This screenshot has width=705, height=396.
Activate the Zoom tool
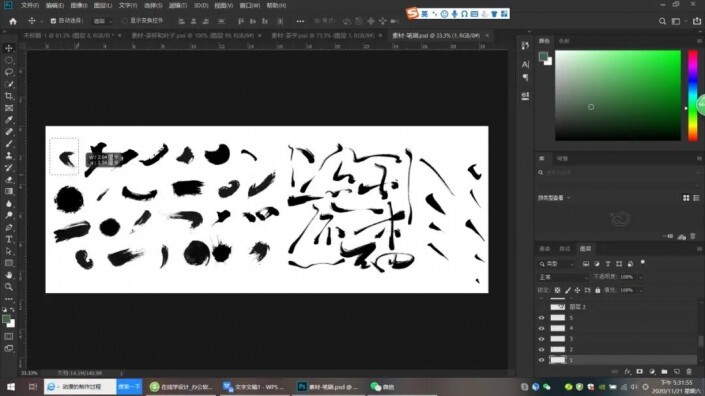(x=9, y=287)
